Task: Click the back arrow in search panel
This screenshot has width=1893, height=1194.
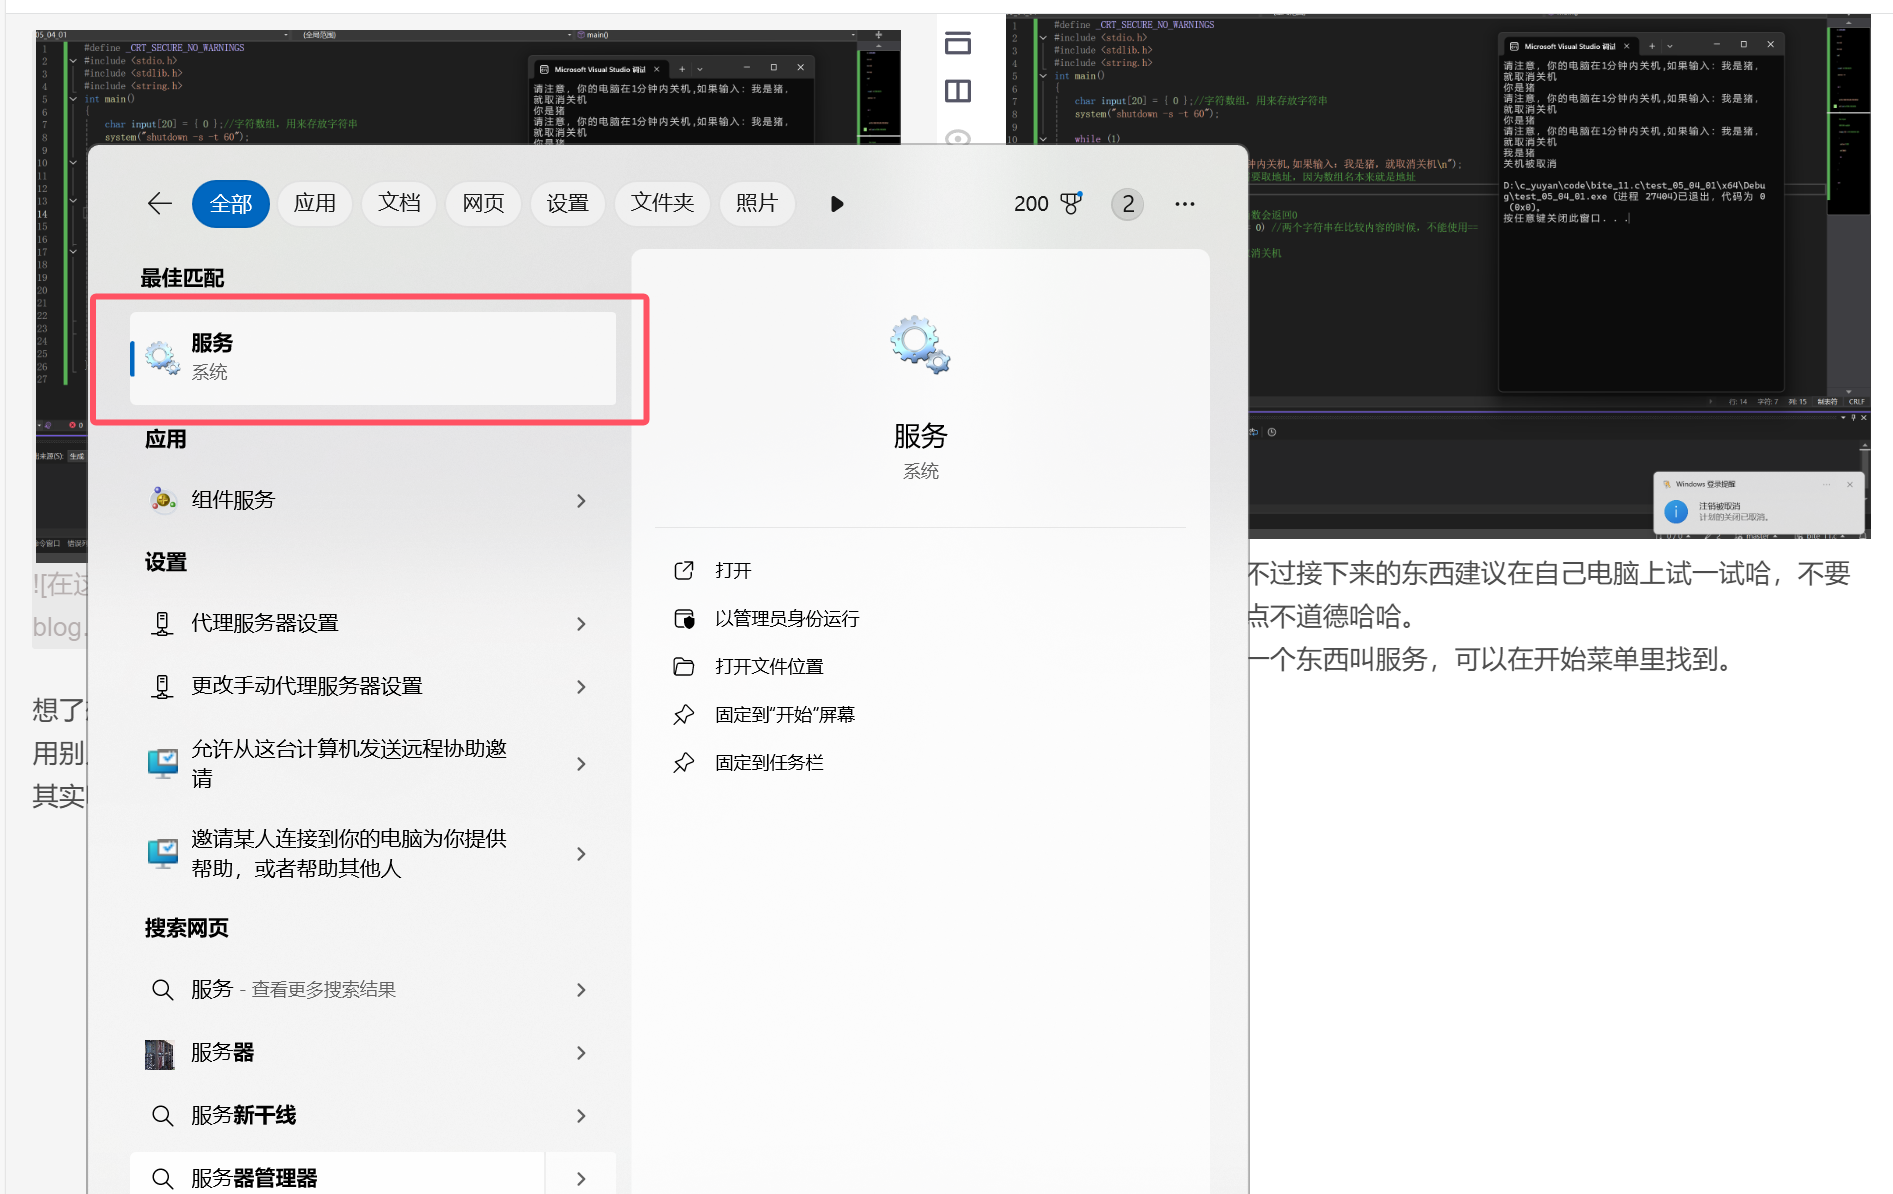Action: pyautogui.click(x=159, y=203)
